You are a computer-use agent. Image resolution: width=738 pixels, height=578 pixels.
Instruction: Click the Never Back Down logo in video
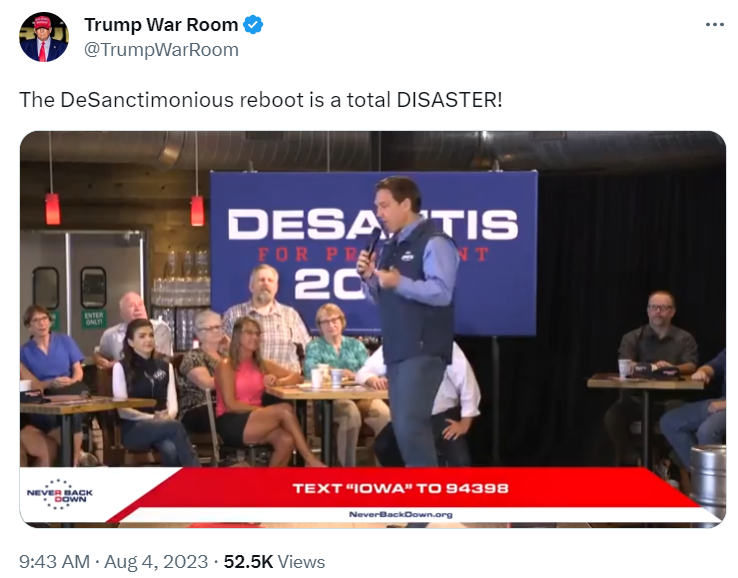[59, 495]
